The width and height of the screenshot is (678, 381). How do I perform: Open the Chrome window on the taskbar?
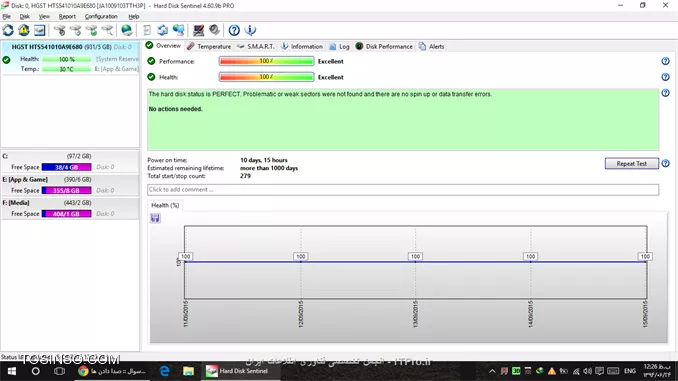point(112,371)
